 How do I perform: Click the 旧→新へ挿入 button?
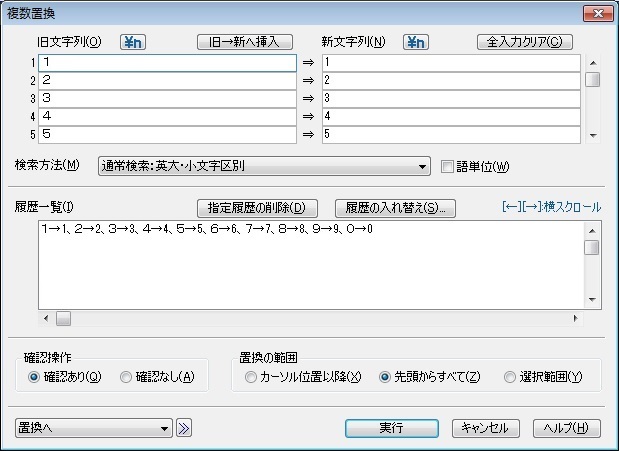pyautogui.click(x=245, y=42)
